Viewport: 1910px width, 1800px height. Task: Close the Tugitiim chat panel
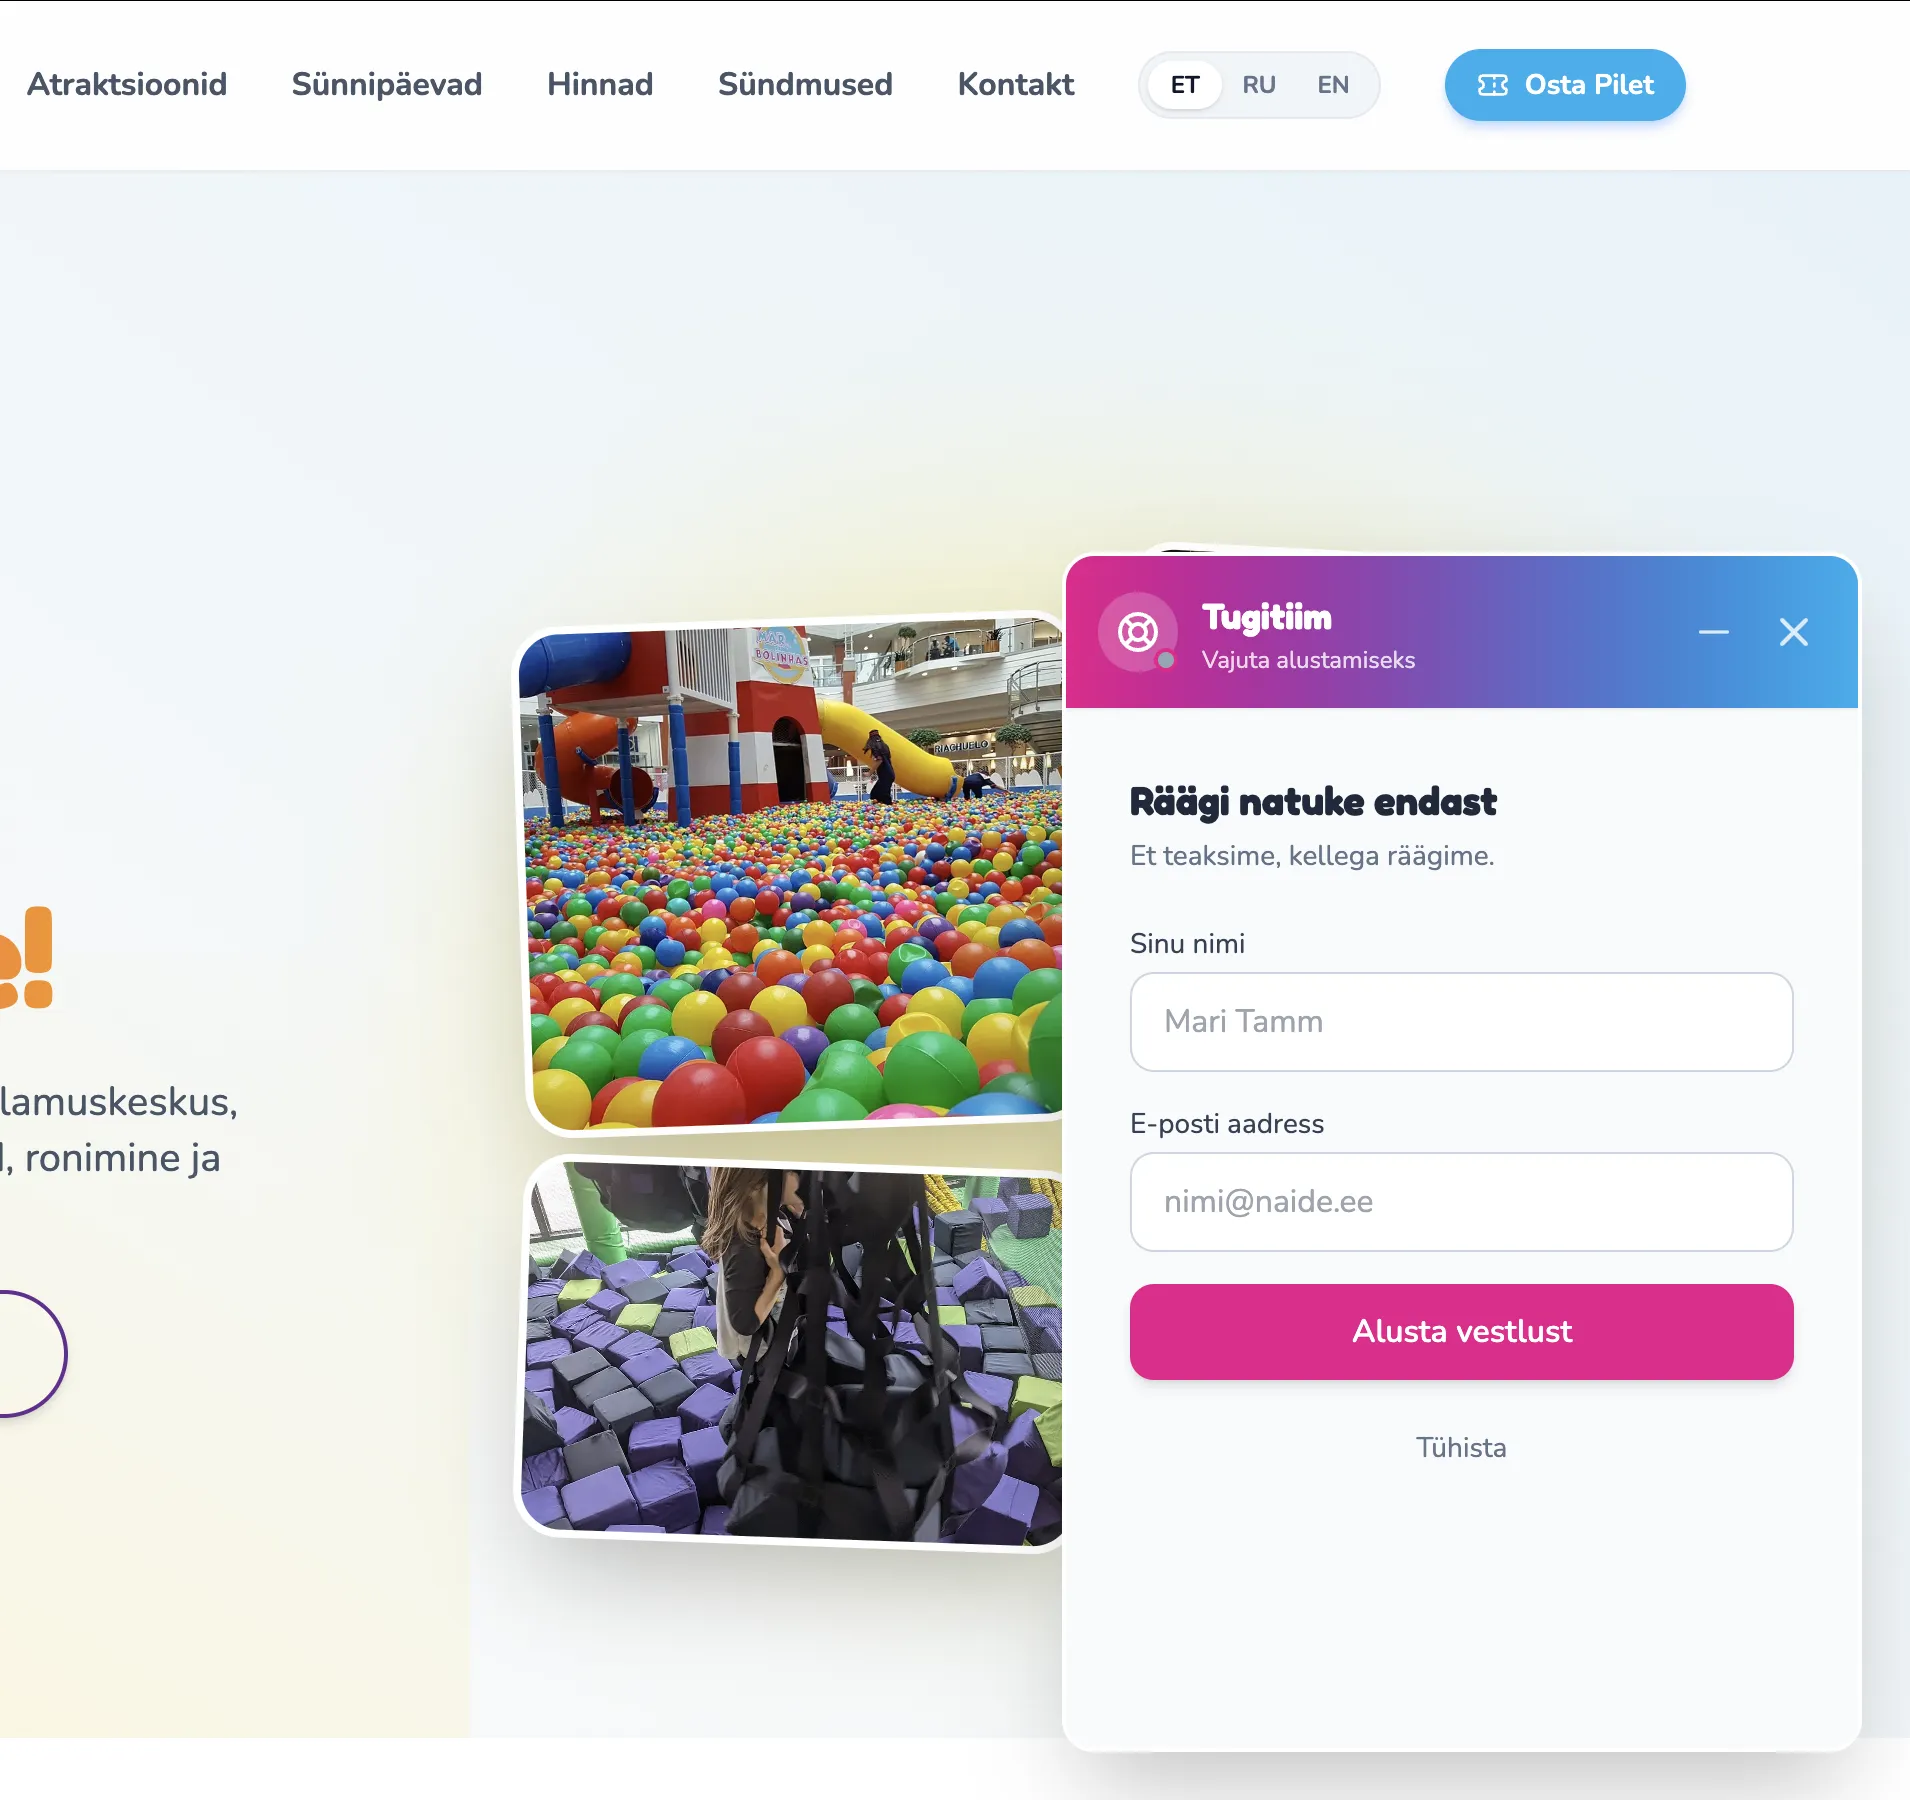pos(1793,632)
